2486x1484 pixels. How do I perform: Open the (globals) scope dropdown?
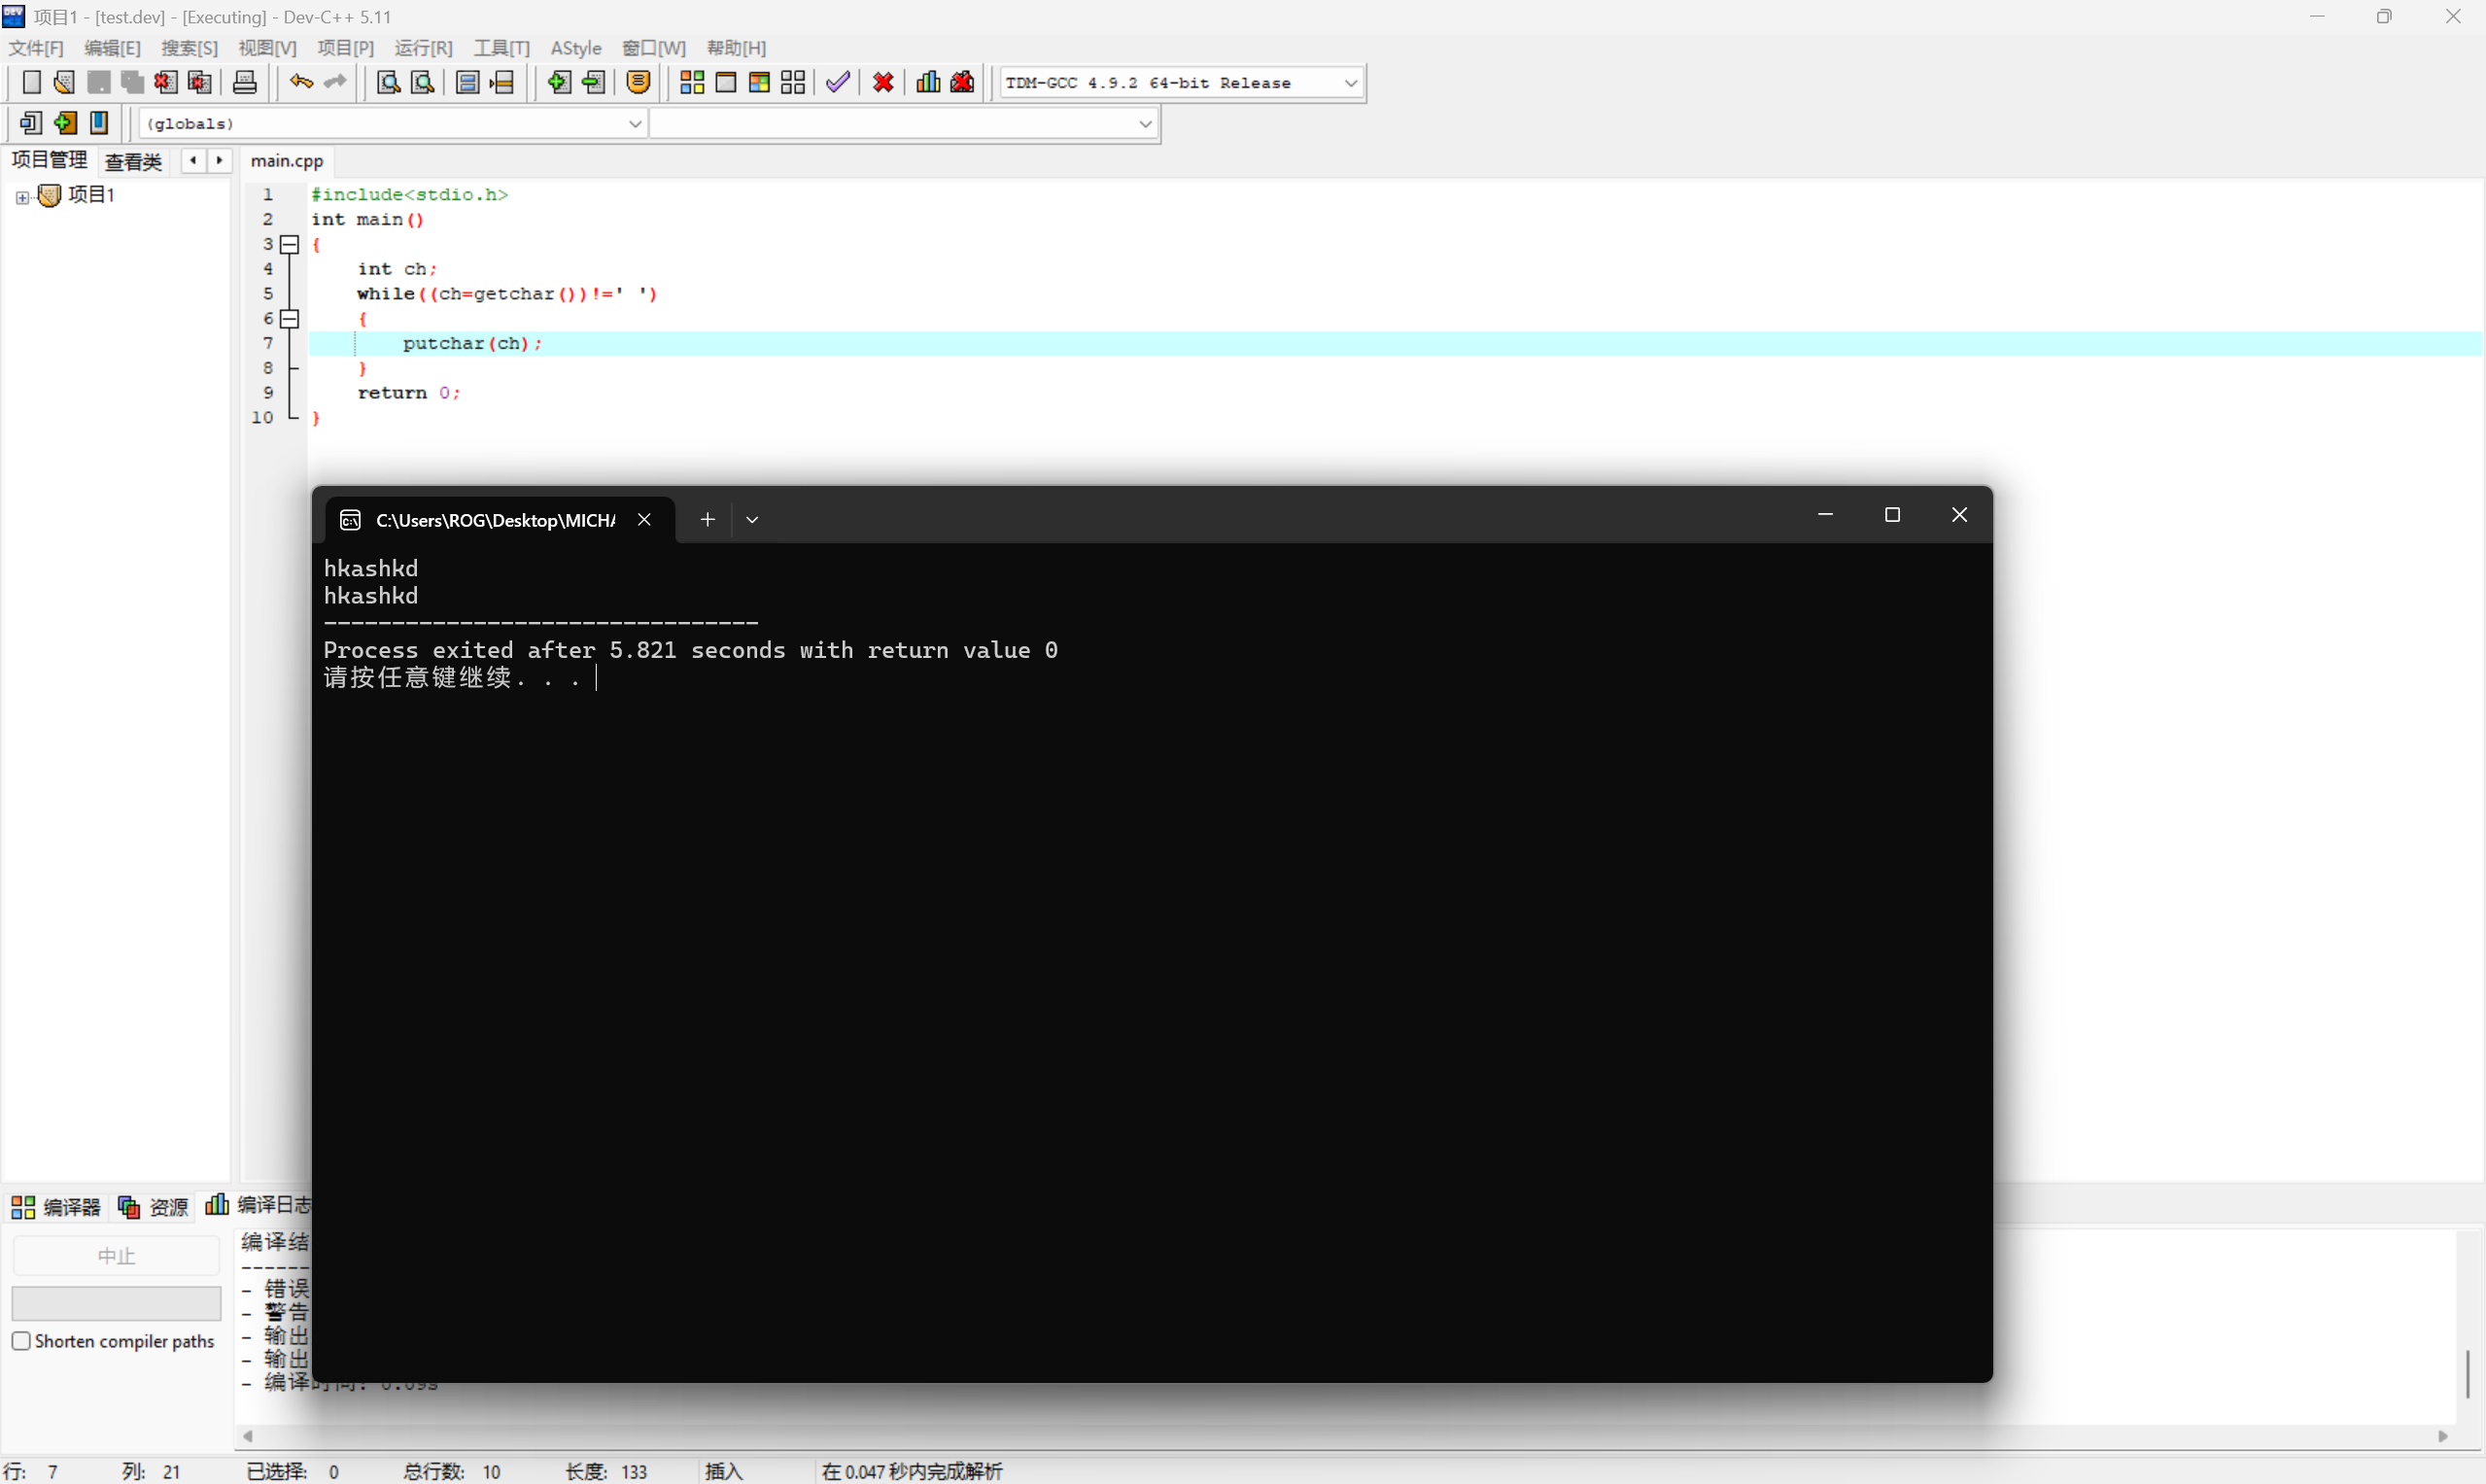tap(634, 124)
